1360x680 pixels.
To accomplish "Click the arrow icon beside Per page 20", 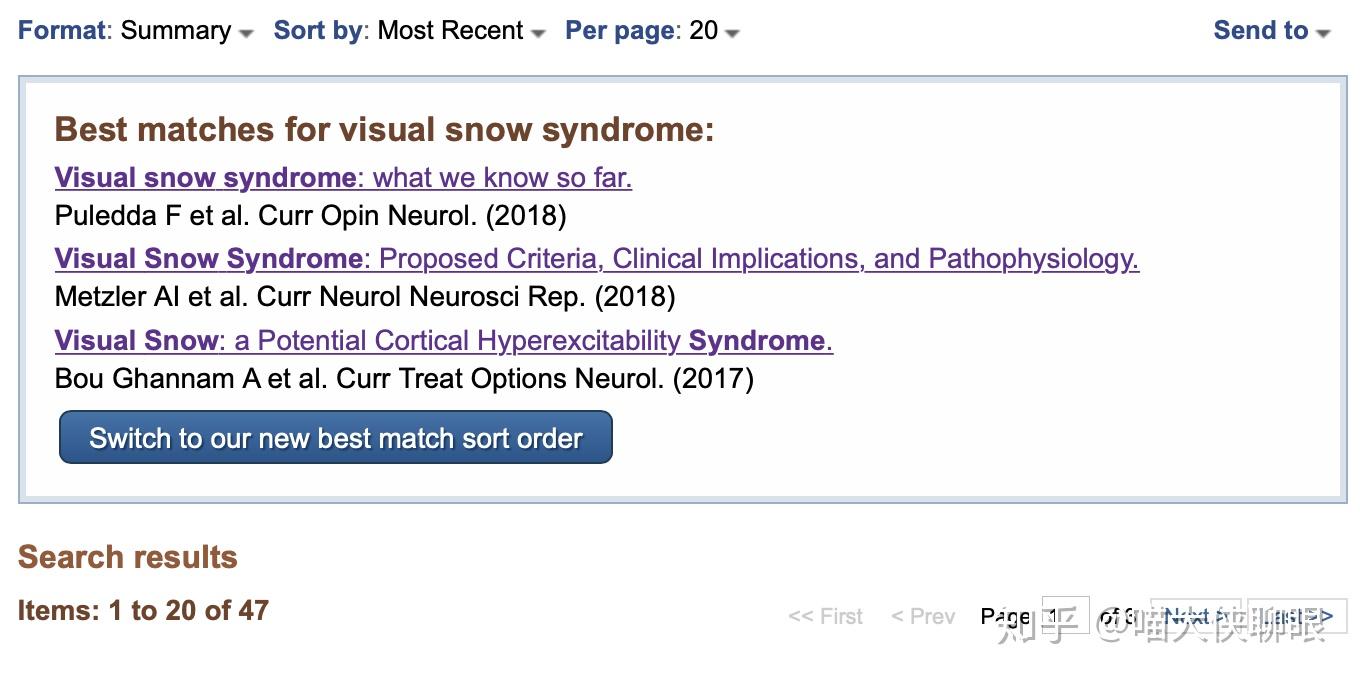I will 732,33.
